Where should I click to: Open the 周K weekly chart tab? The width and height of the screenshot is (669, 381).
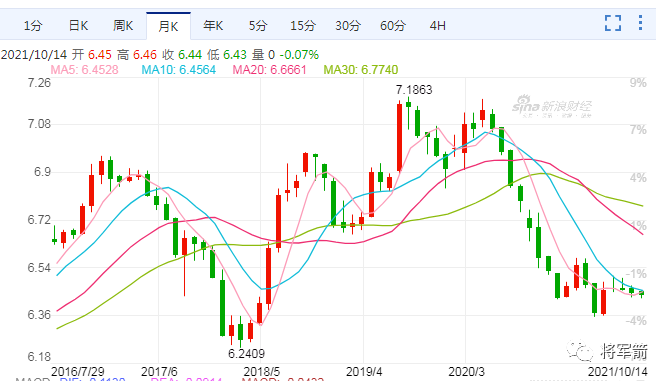coord(123,26)
